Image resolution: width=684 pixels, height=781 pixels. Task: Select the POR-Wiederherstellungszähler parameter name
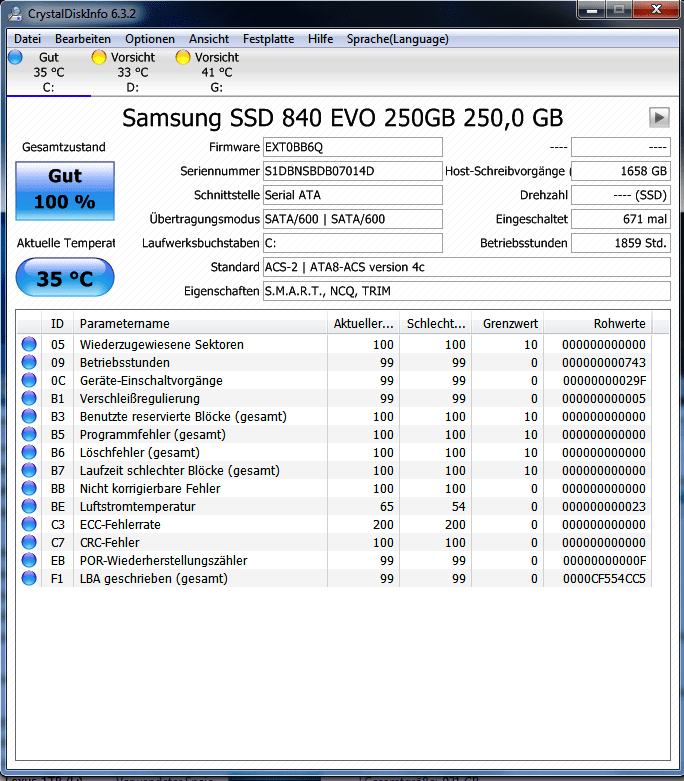click(163, 560)
